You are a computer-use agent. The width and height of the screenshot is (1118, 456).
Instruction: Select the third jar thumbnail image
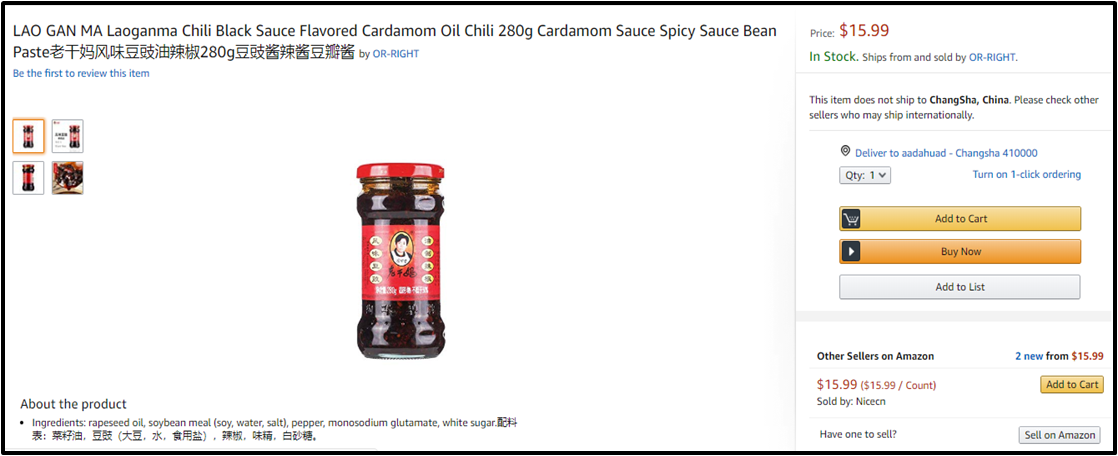coord(29,177)
